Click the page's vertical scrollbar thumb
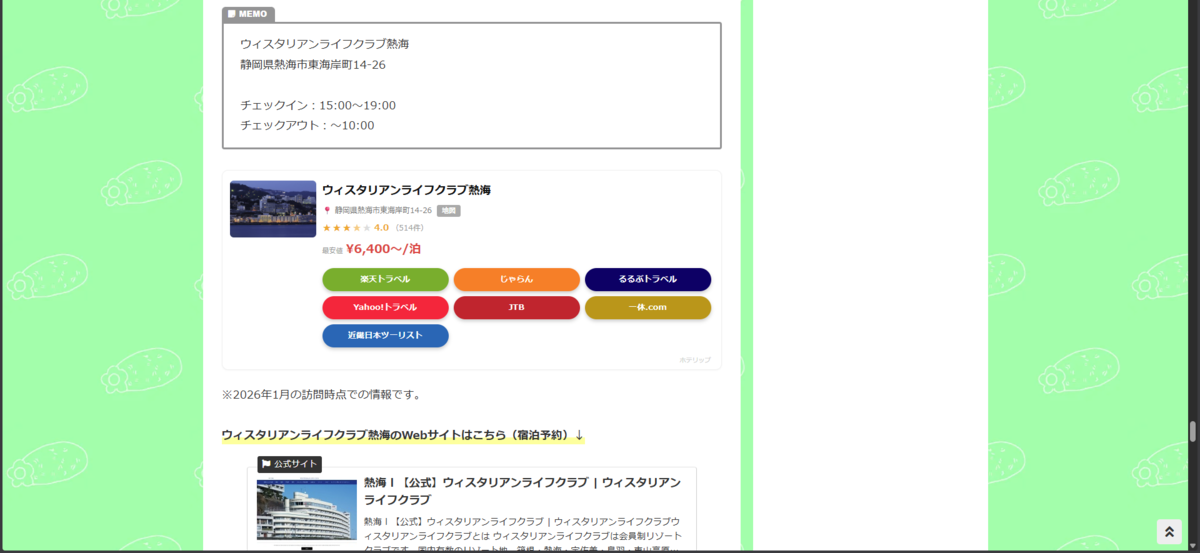The width and height of the screenshot is (1200, 553). tap(1192, 432)
